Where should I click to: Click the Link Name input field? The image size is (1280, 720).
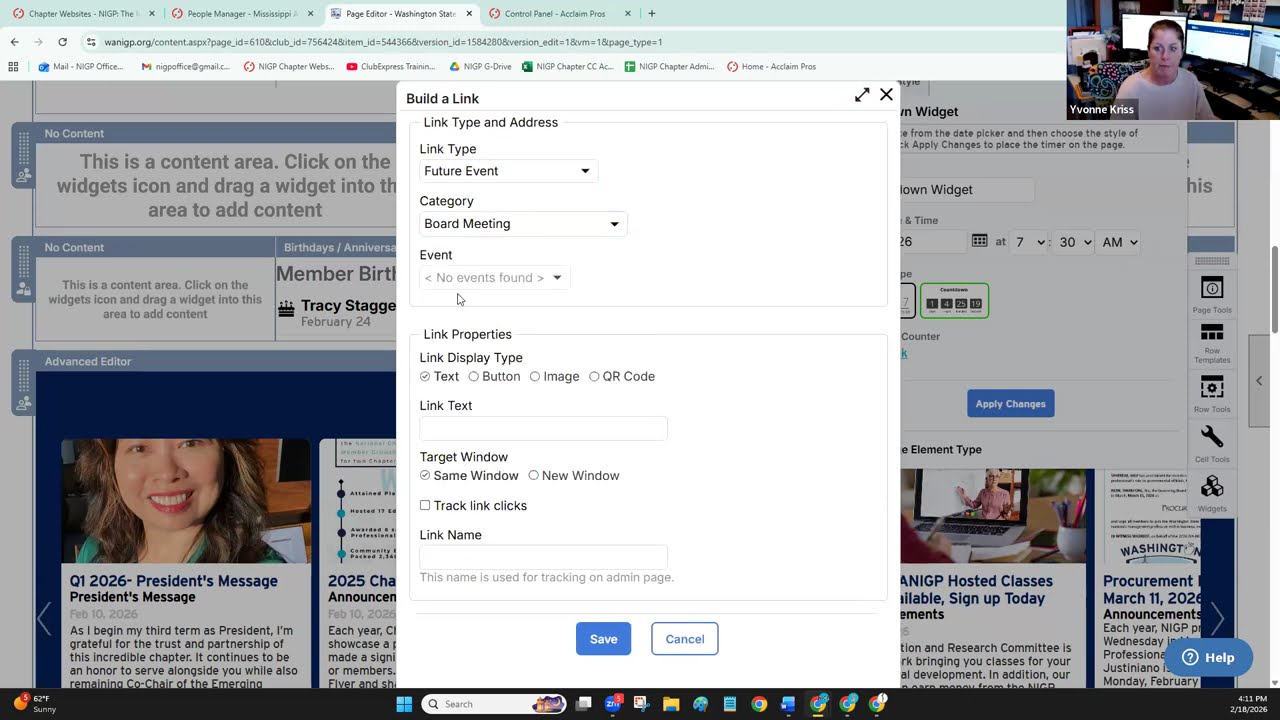coord(543,557)
